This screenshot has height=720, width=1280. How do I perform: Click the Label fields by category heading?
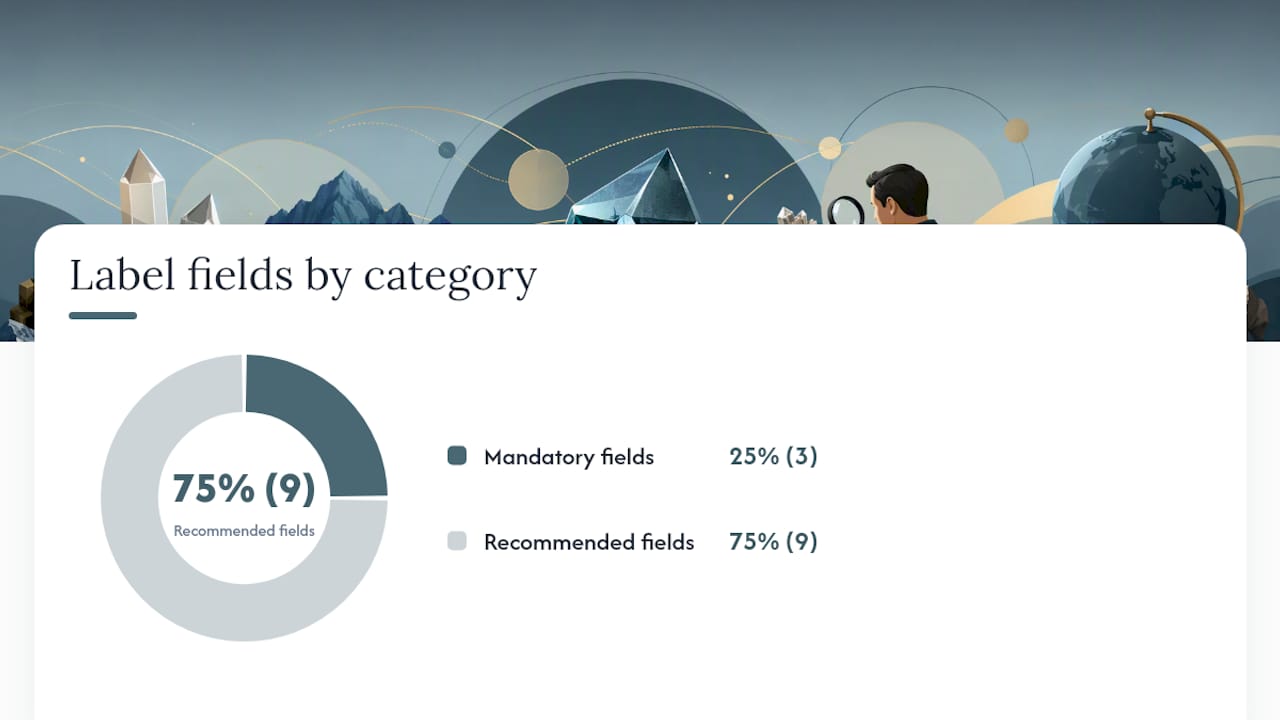303,275
